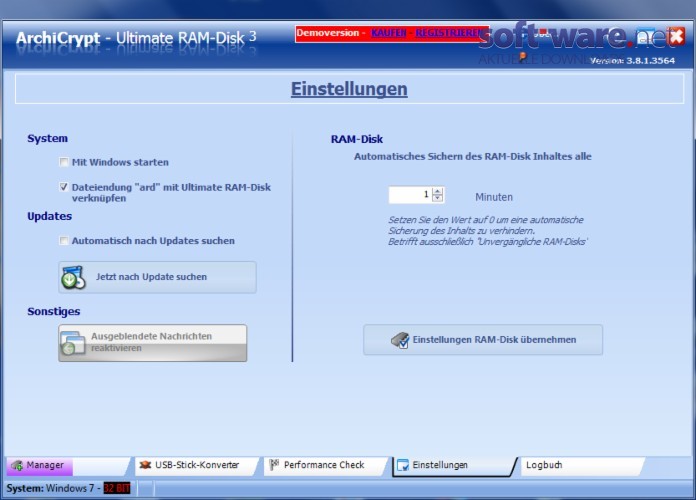Click the Updates section heading

click(50, 216)
